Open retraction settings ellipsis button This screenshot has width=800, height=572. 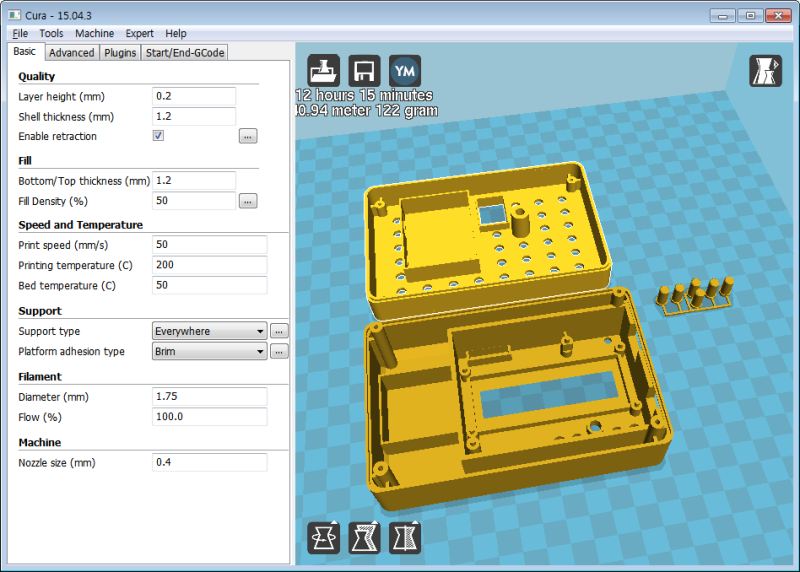click(x=248, y=136)
